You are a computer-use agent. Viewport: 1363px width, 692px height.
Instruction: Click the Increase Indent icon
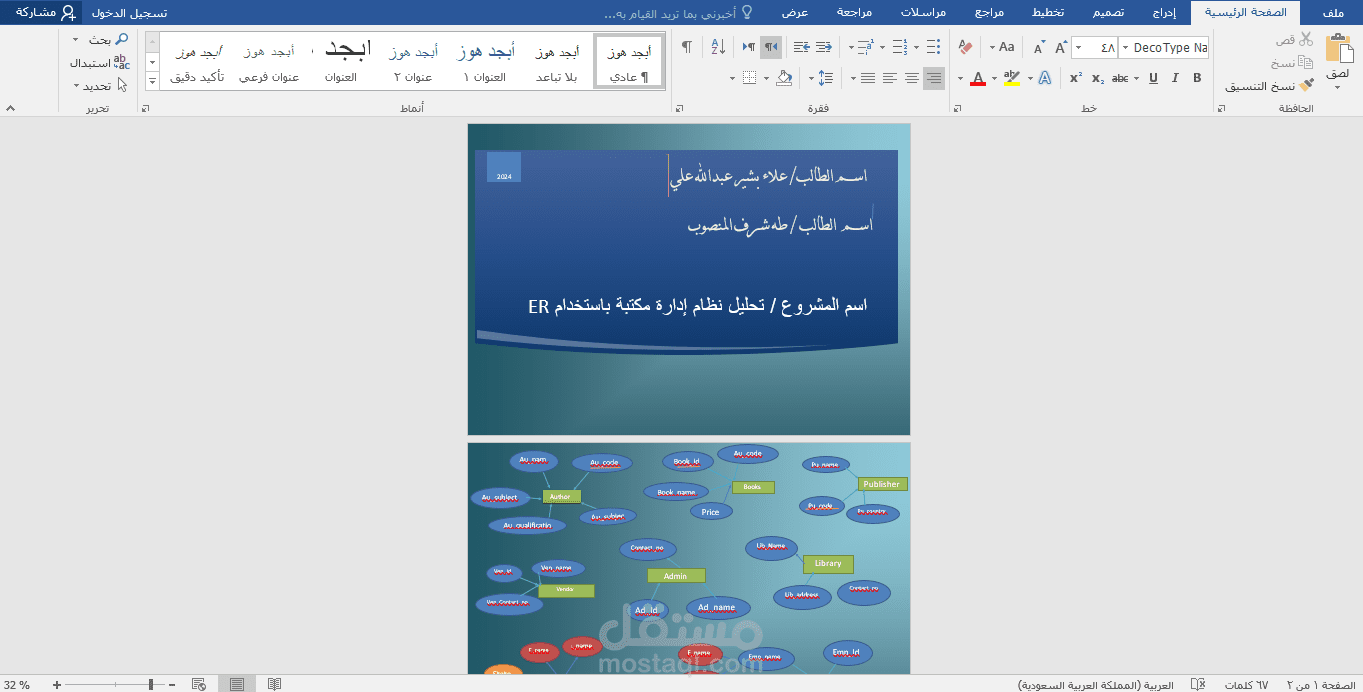[x=800, y=47]
